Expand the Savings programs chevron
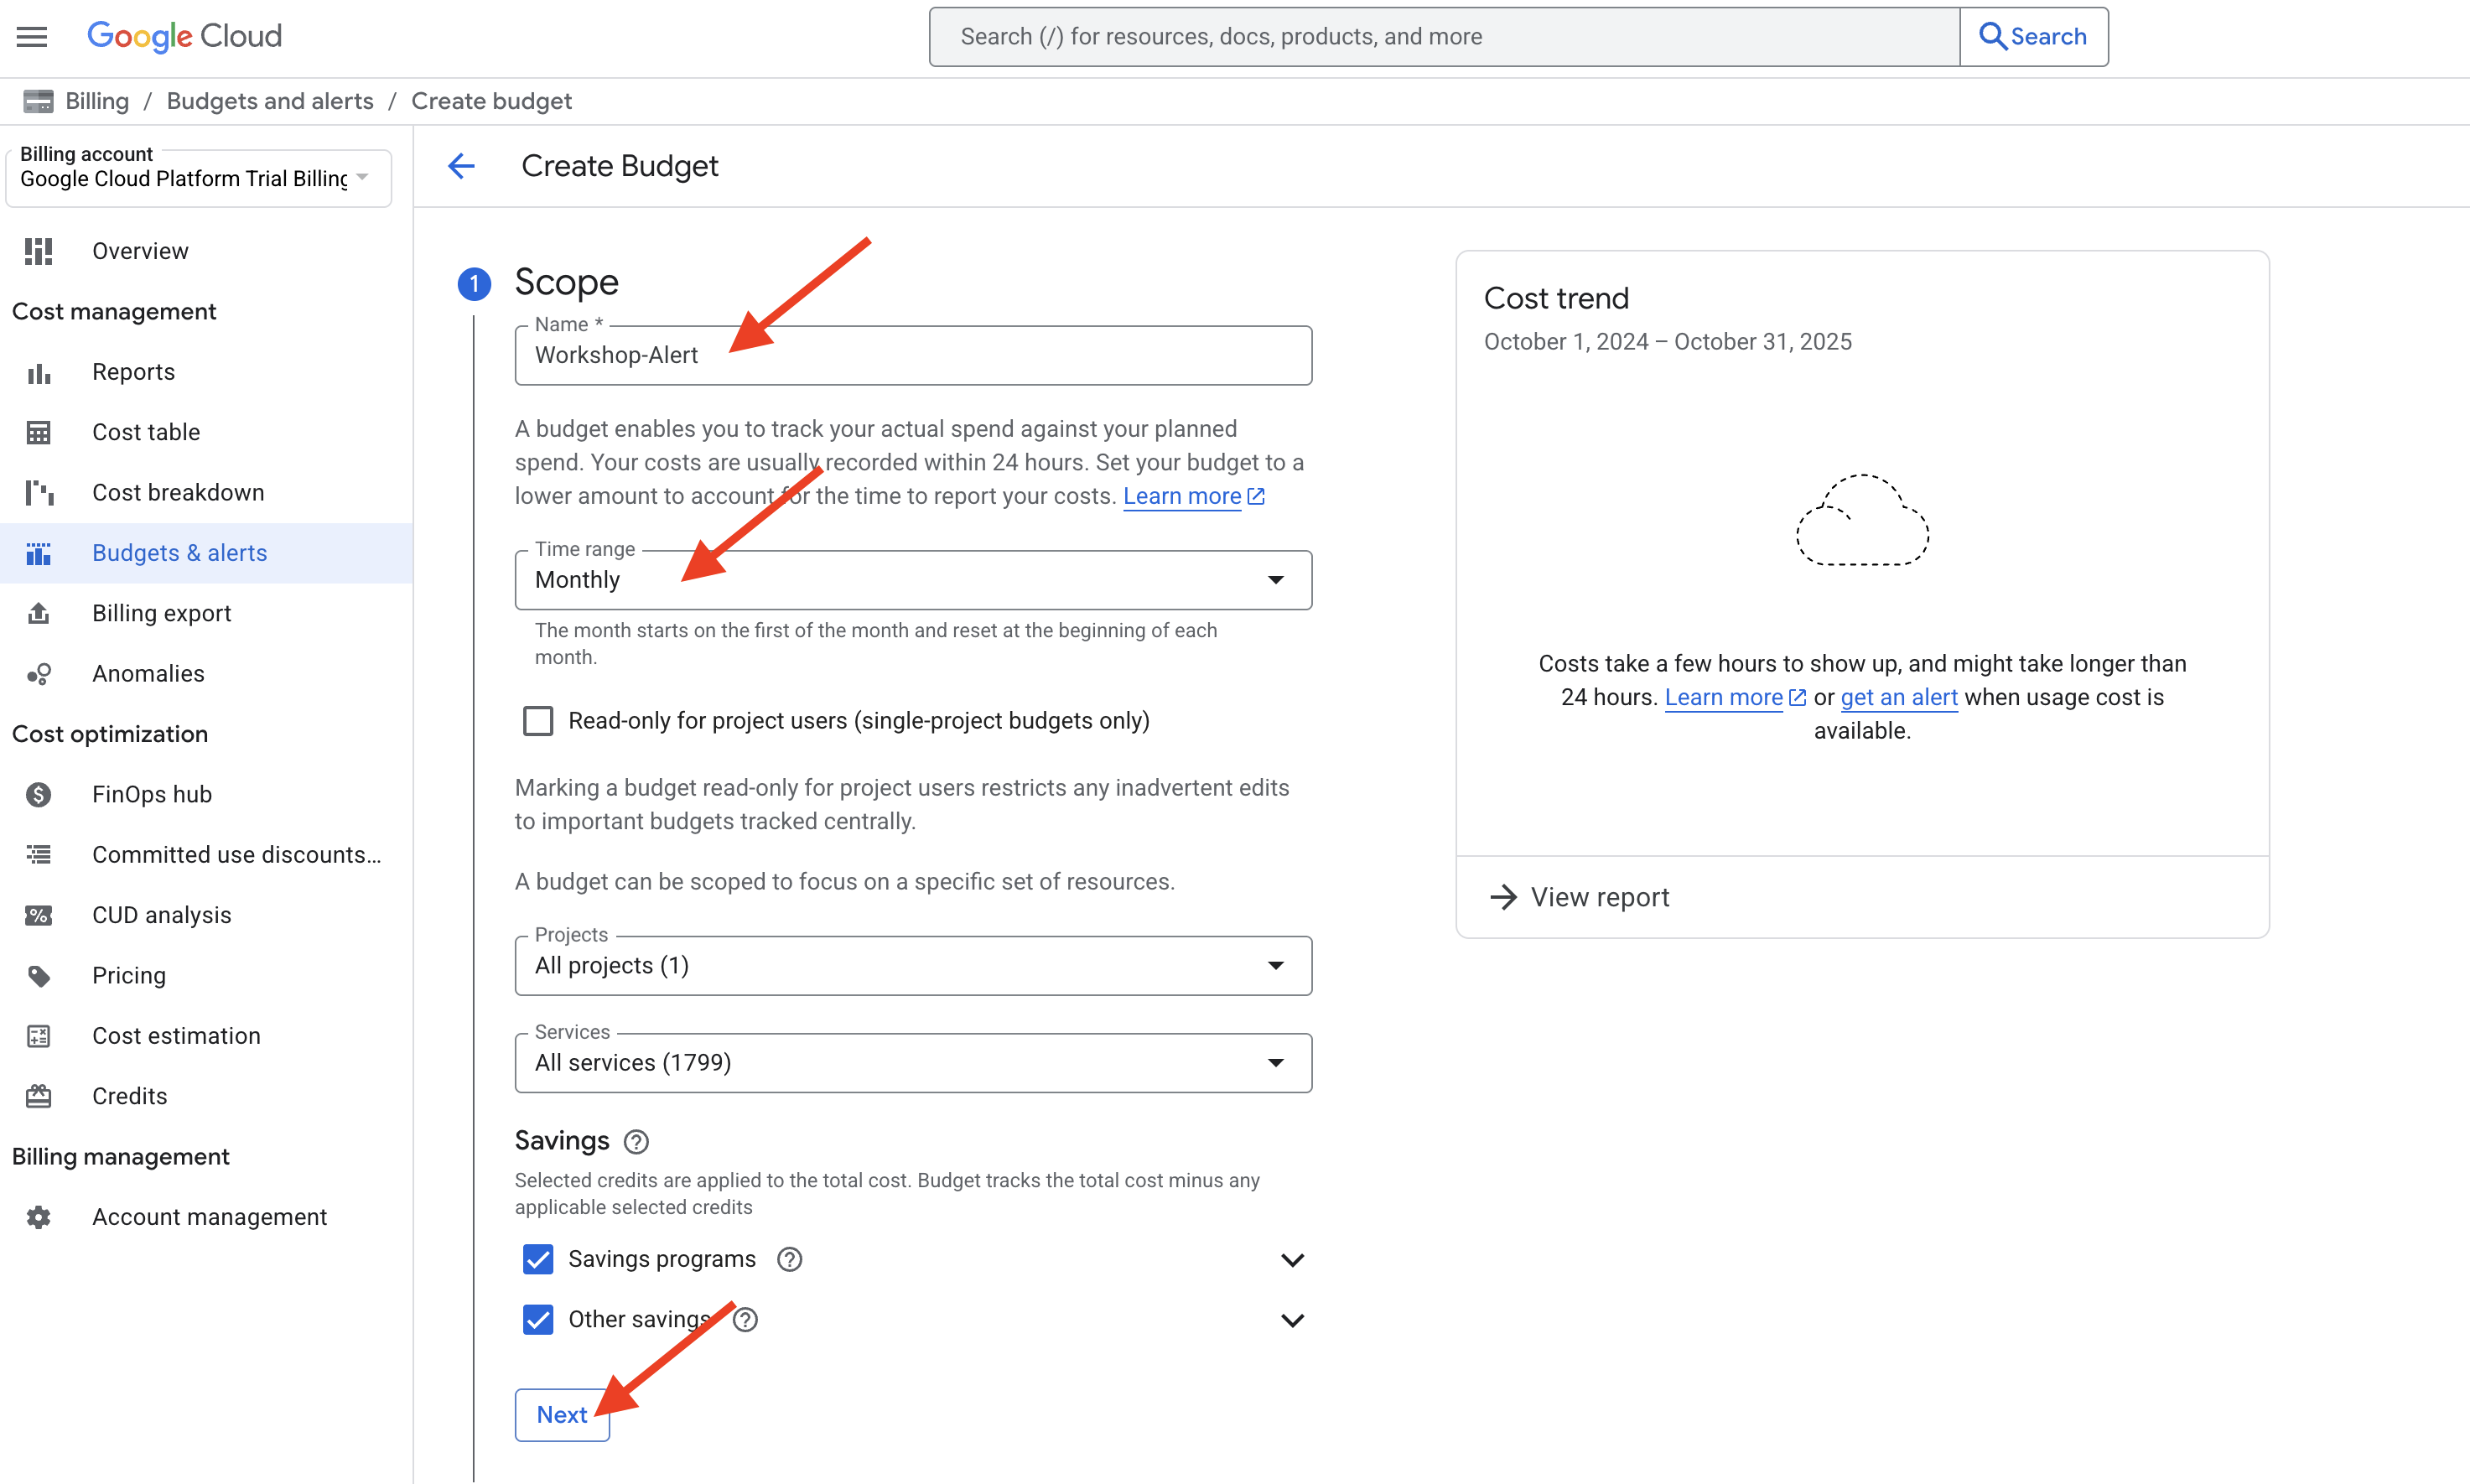The height and width of the screenshot is (1484, 2470). [x=1292, y=1260]
